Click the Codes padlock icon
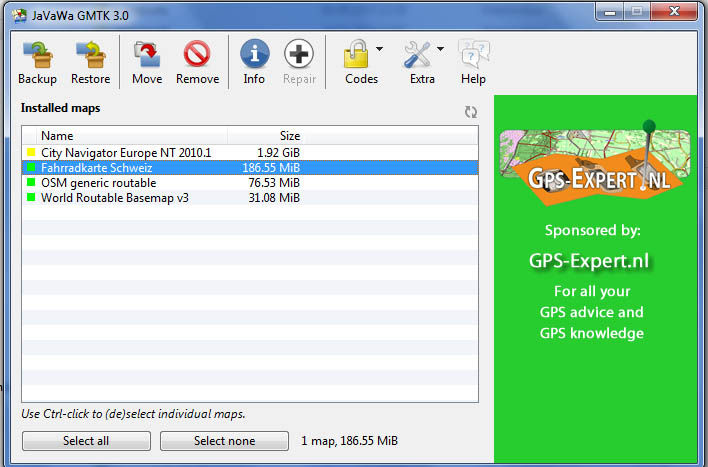 (357, 54)
